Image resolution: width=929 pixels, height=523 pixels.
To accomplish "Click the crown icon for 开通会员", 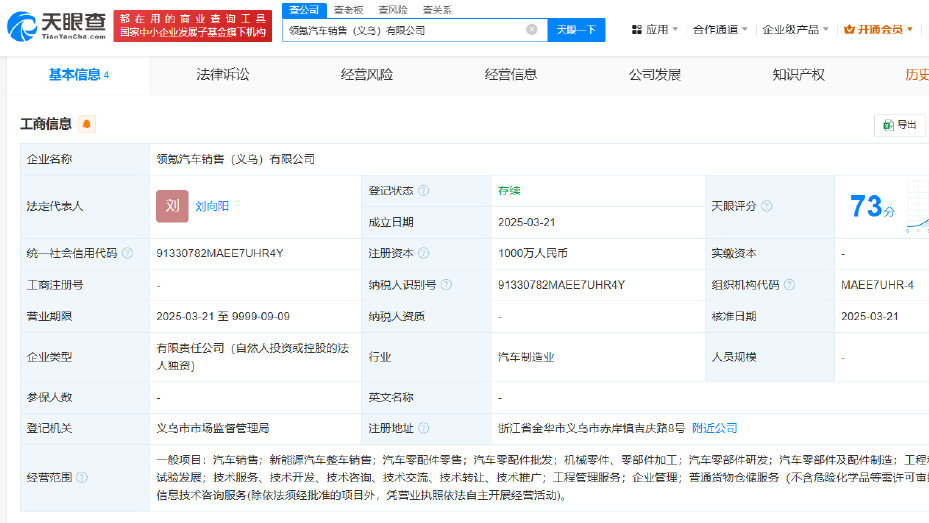I will 849,30.
